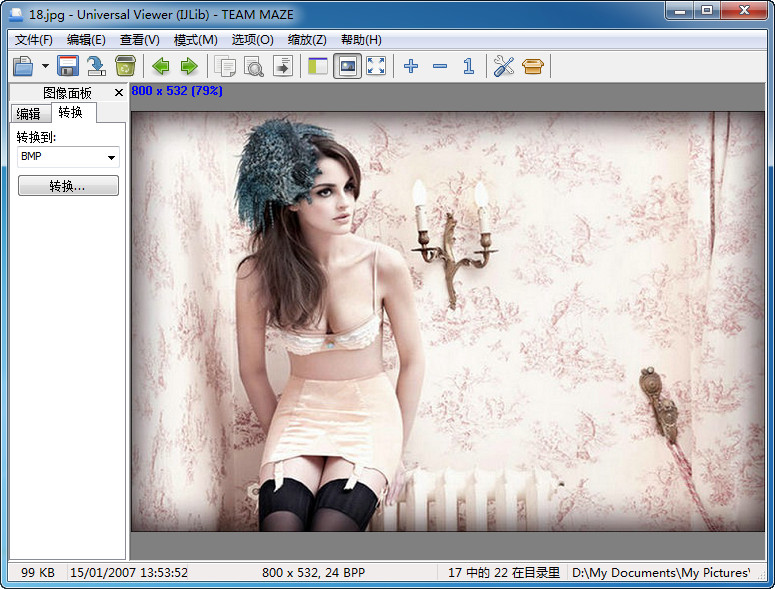Click the 800 x 532 (79%) zoom label
The height and width of the screenshot is (589, 775).
pyautogui.click(x=177, y=91)
